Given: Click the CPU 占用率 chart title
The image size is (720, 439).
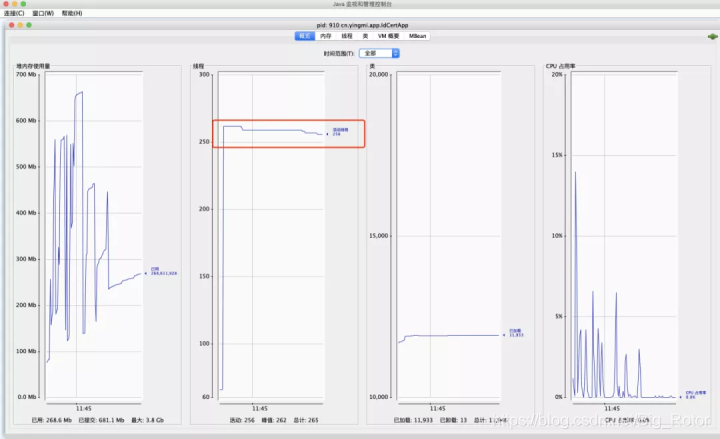Looking at the screenshot, I should click(560, 66).
